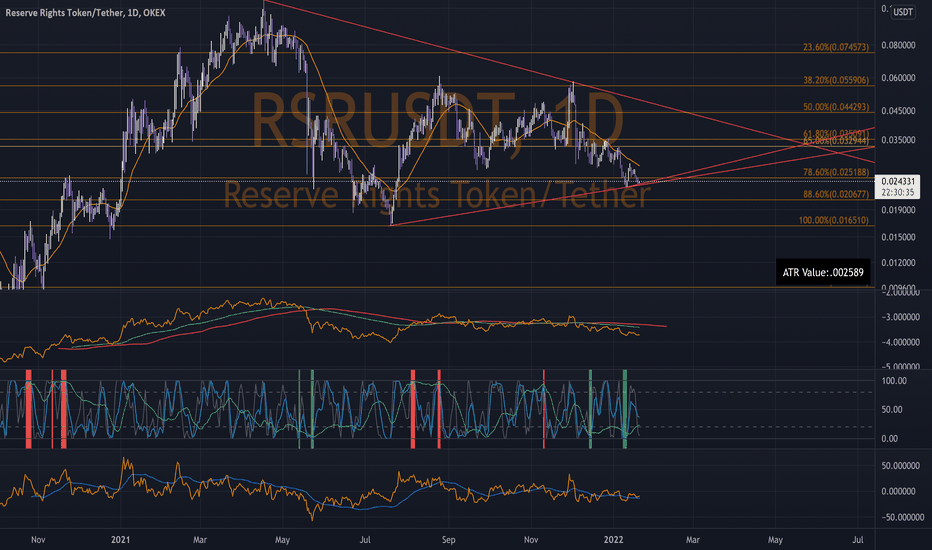Select the 100.00%(0.016510) Fibonacci level label

[833, 220]
